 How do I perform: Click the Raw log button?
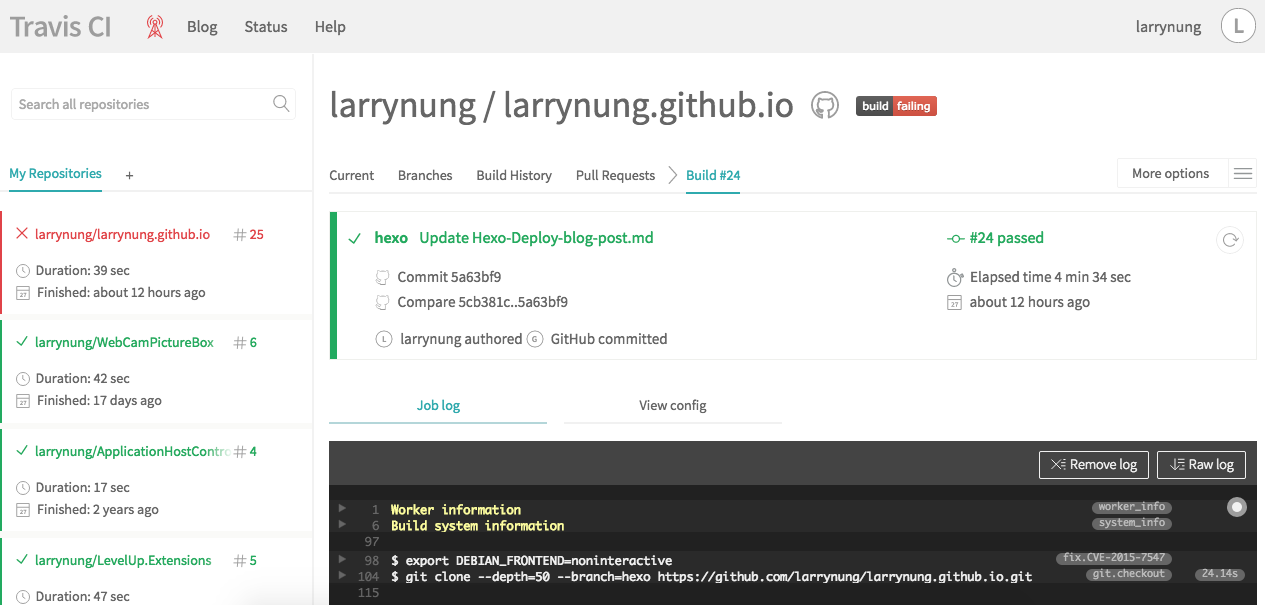click(1202, 464)
